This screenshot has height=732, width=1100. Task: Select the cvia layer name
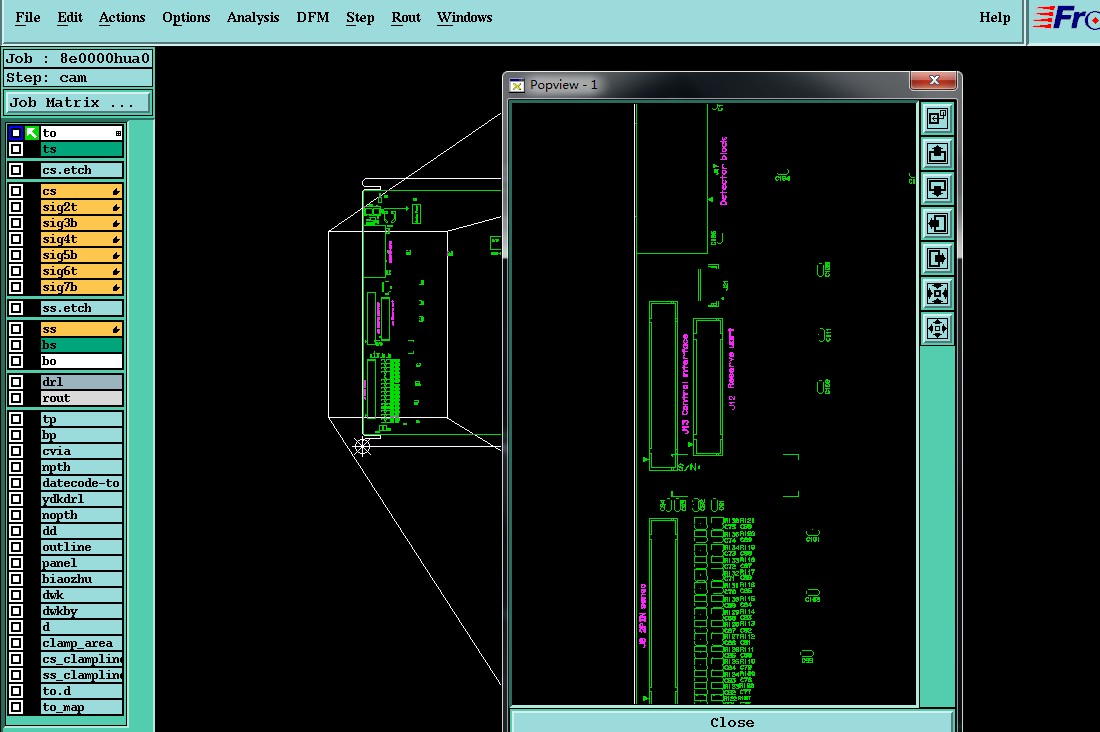click(81, 451)
